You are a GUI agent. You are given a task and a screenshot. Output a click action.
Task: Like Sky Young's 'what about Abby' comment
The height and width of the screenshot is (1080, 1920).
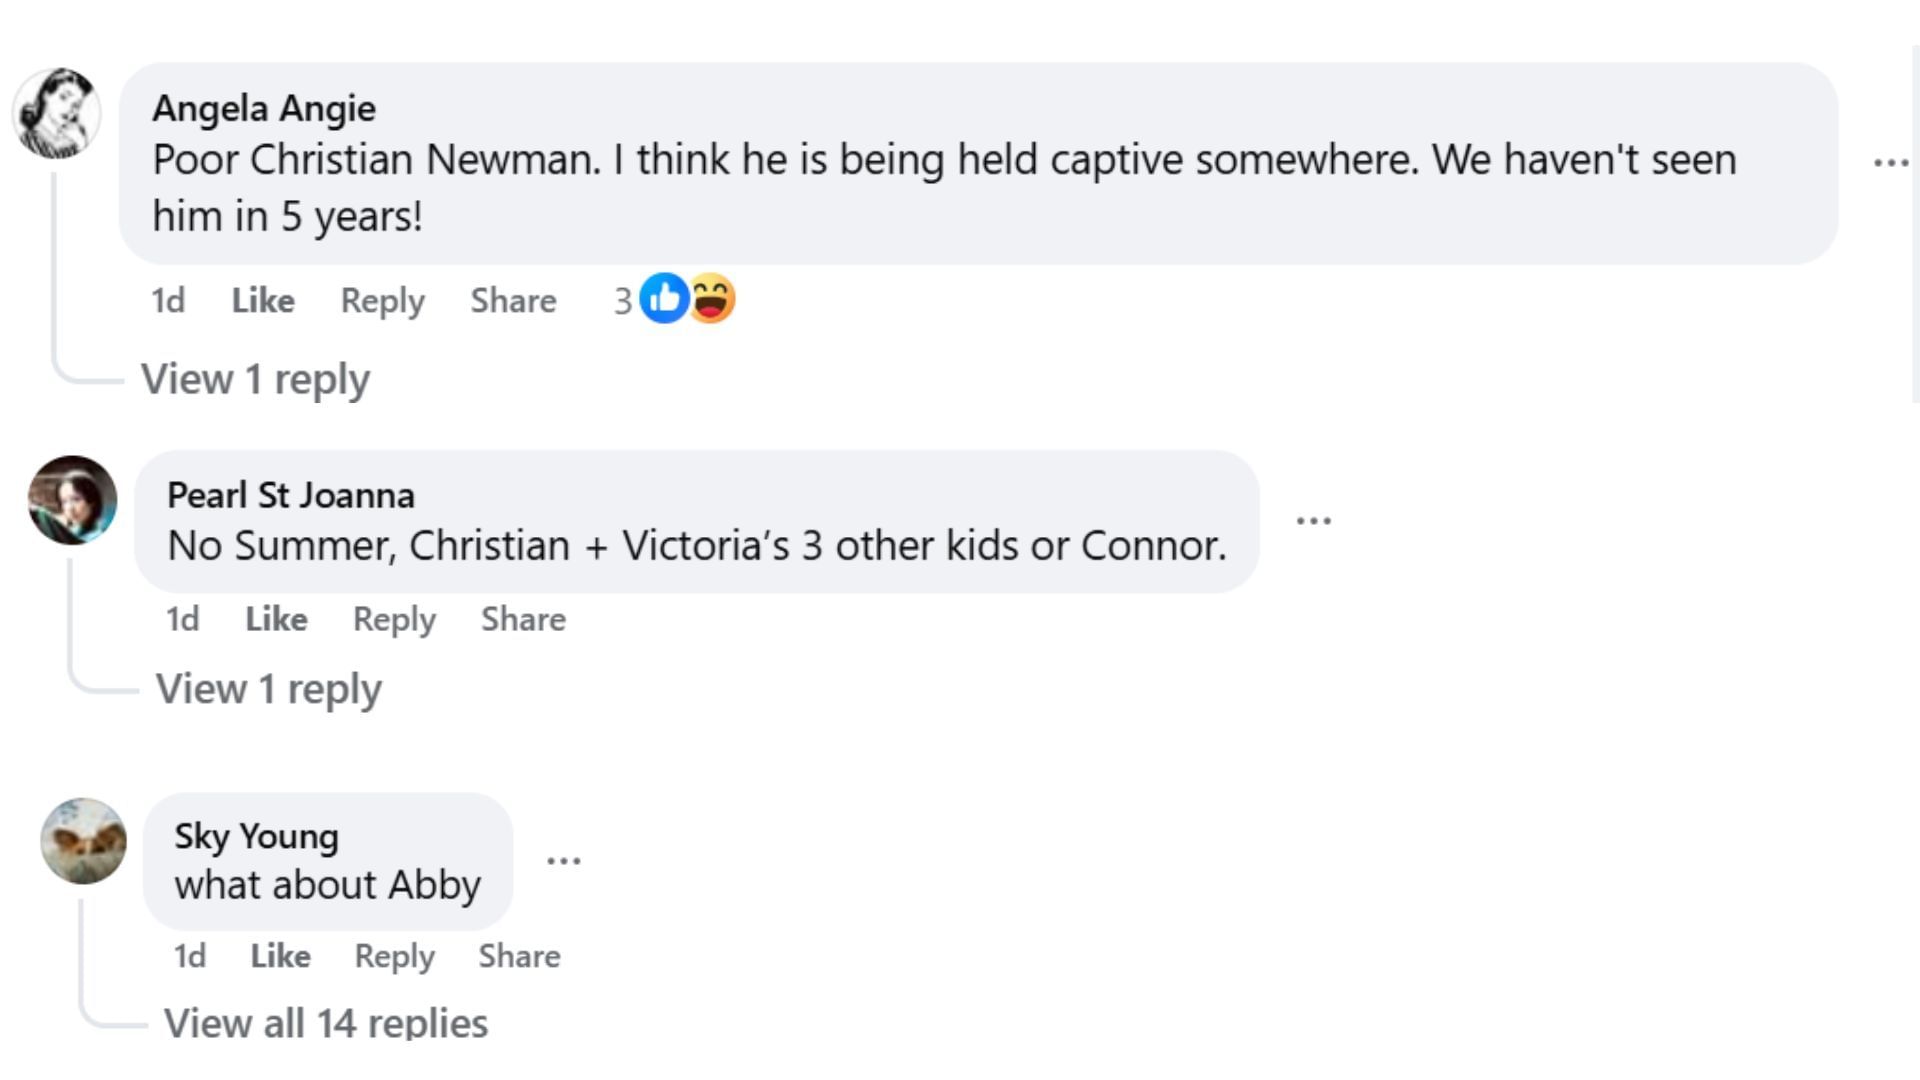click(x=280, y=956)
